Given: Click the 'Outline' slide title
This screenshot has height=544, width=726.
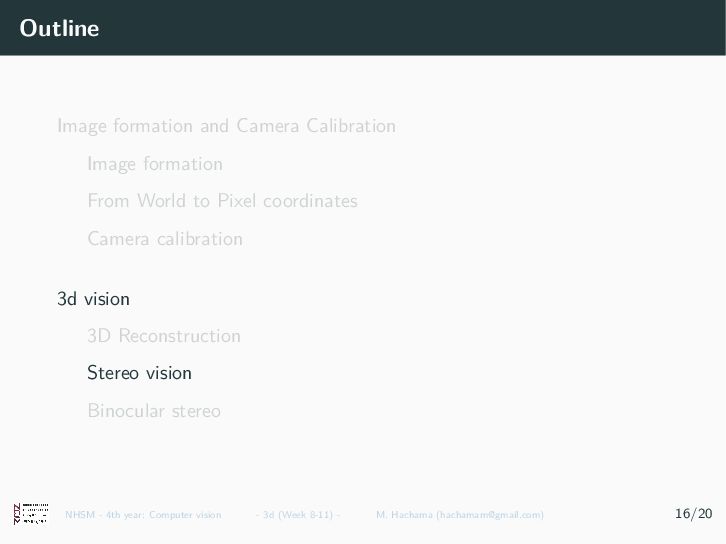Looking at the screenshot, I should (59, 28).
